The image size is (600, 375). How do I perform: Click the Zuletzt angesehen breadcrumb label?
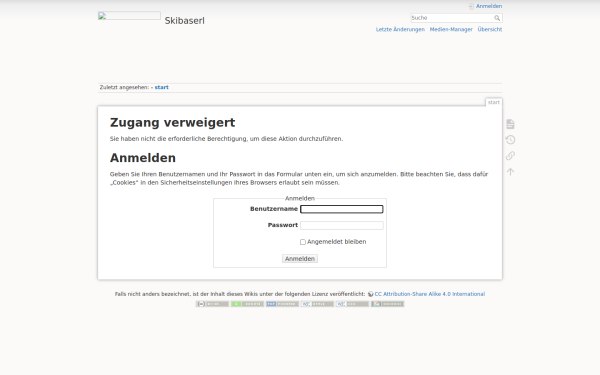(124, 87)
